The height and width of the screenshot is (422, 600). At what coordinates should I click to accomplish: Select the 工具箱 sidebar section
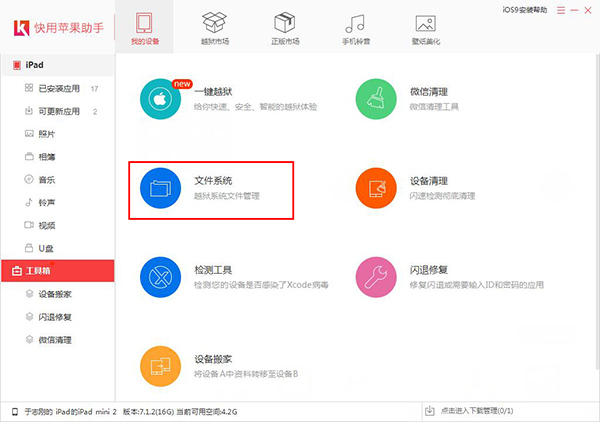coord(58,271)
